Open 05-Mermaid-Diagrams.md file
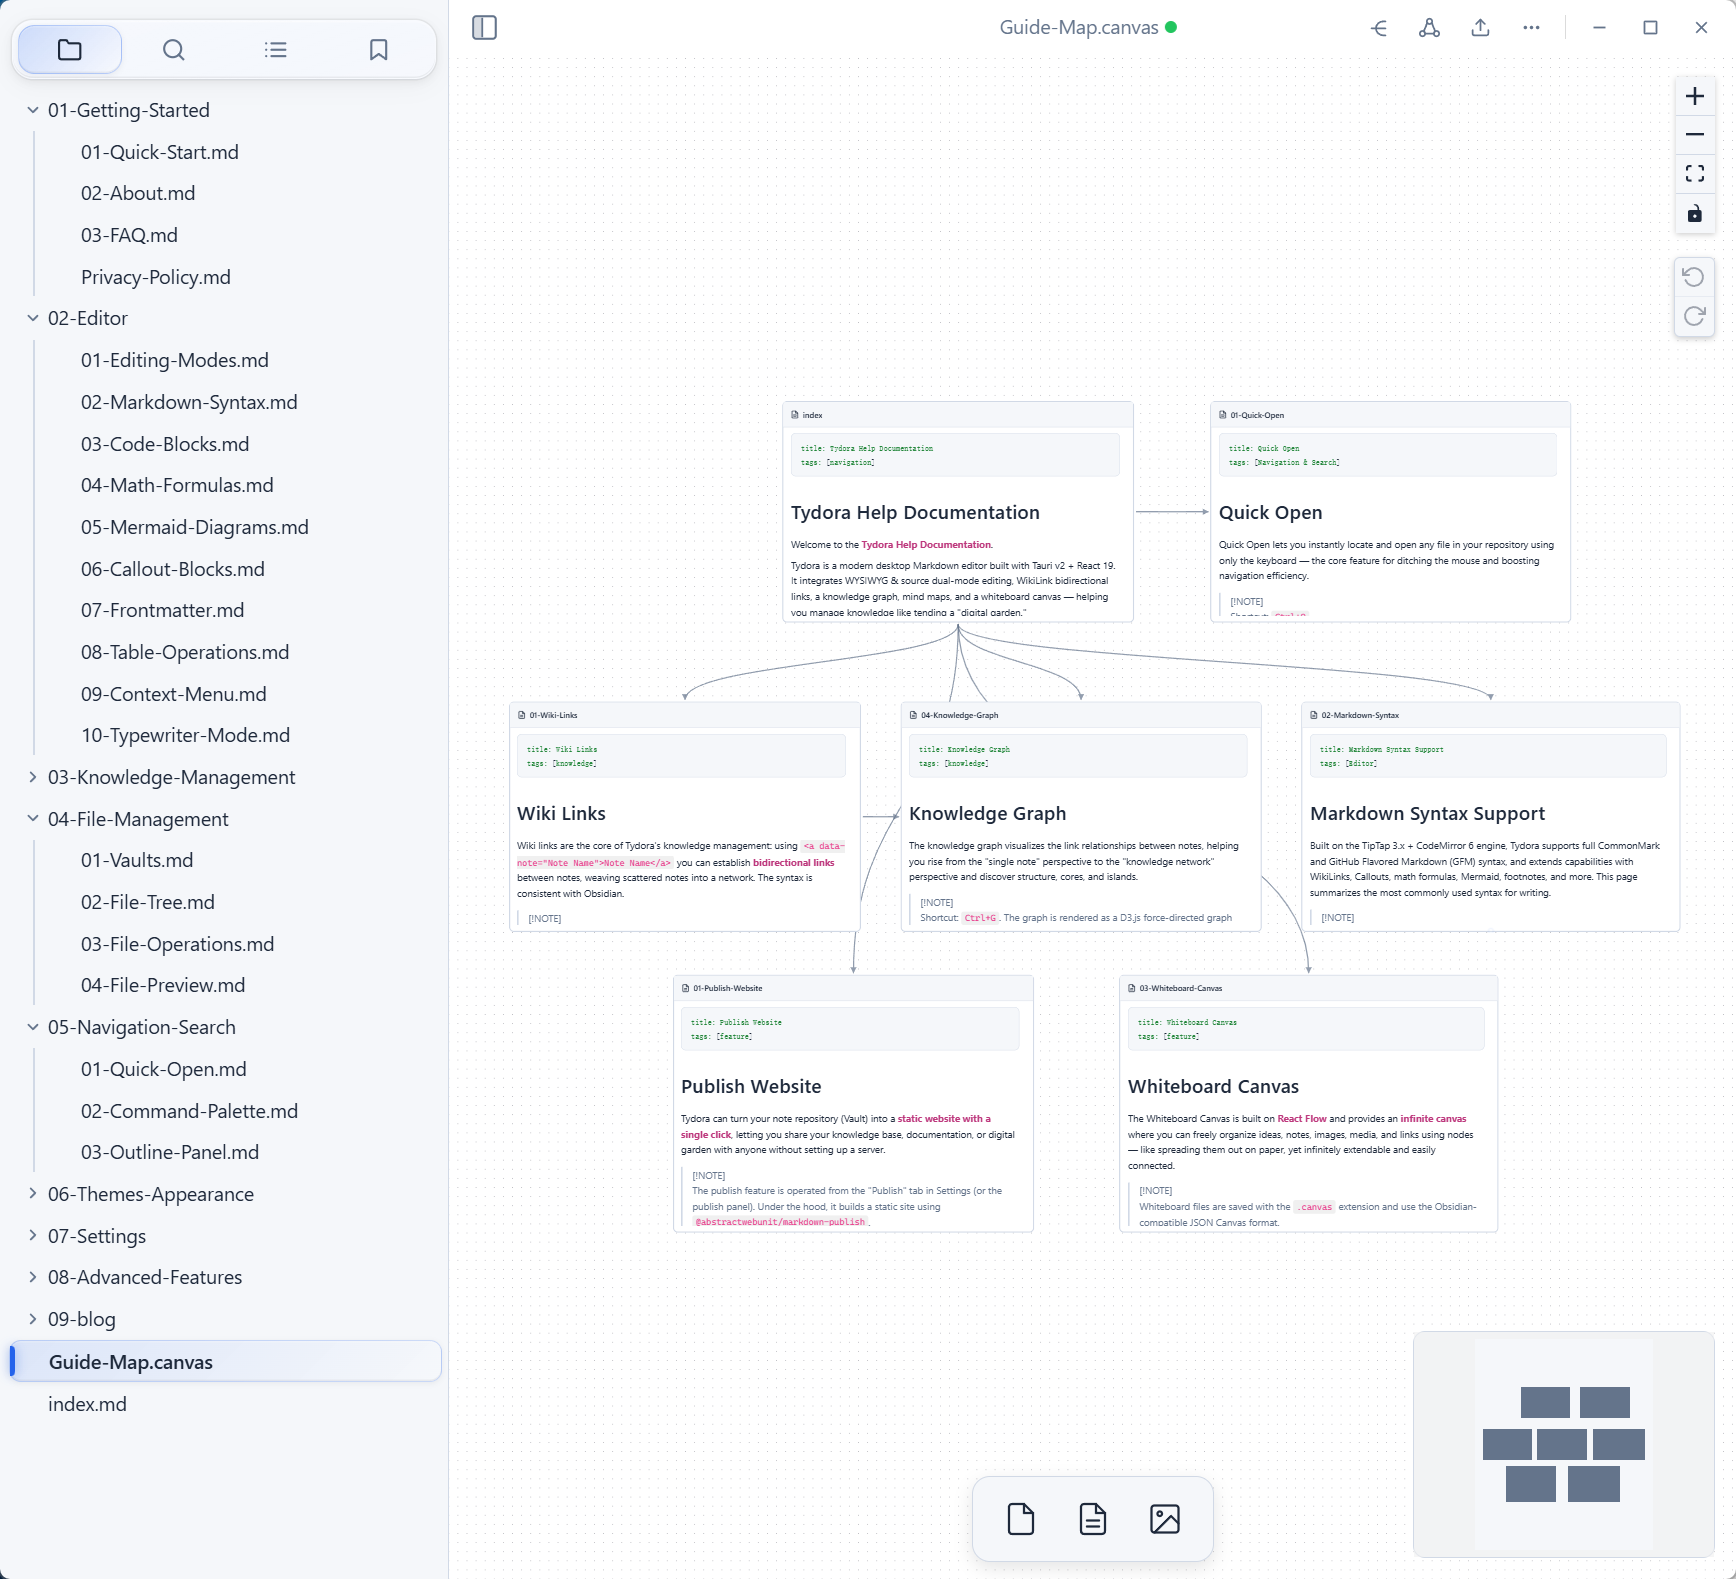The image size is (1736, 1579). pyautogui.click(x=195, y=527)
